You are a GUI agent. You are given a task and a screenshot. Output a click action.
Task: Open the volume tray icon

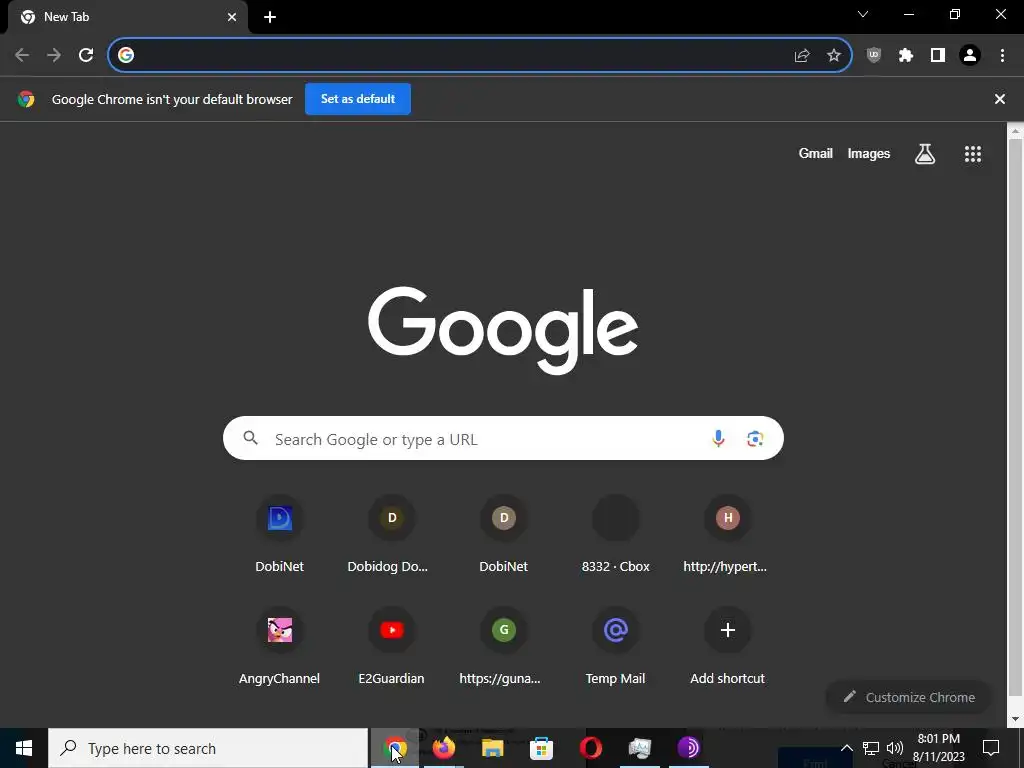(x=895, y=748)
